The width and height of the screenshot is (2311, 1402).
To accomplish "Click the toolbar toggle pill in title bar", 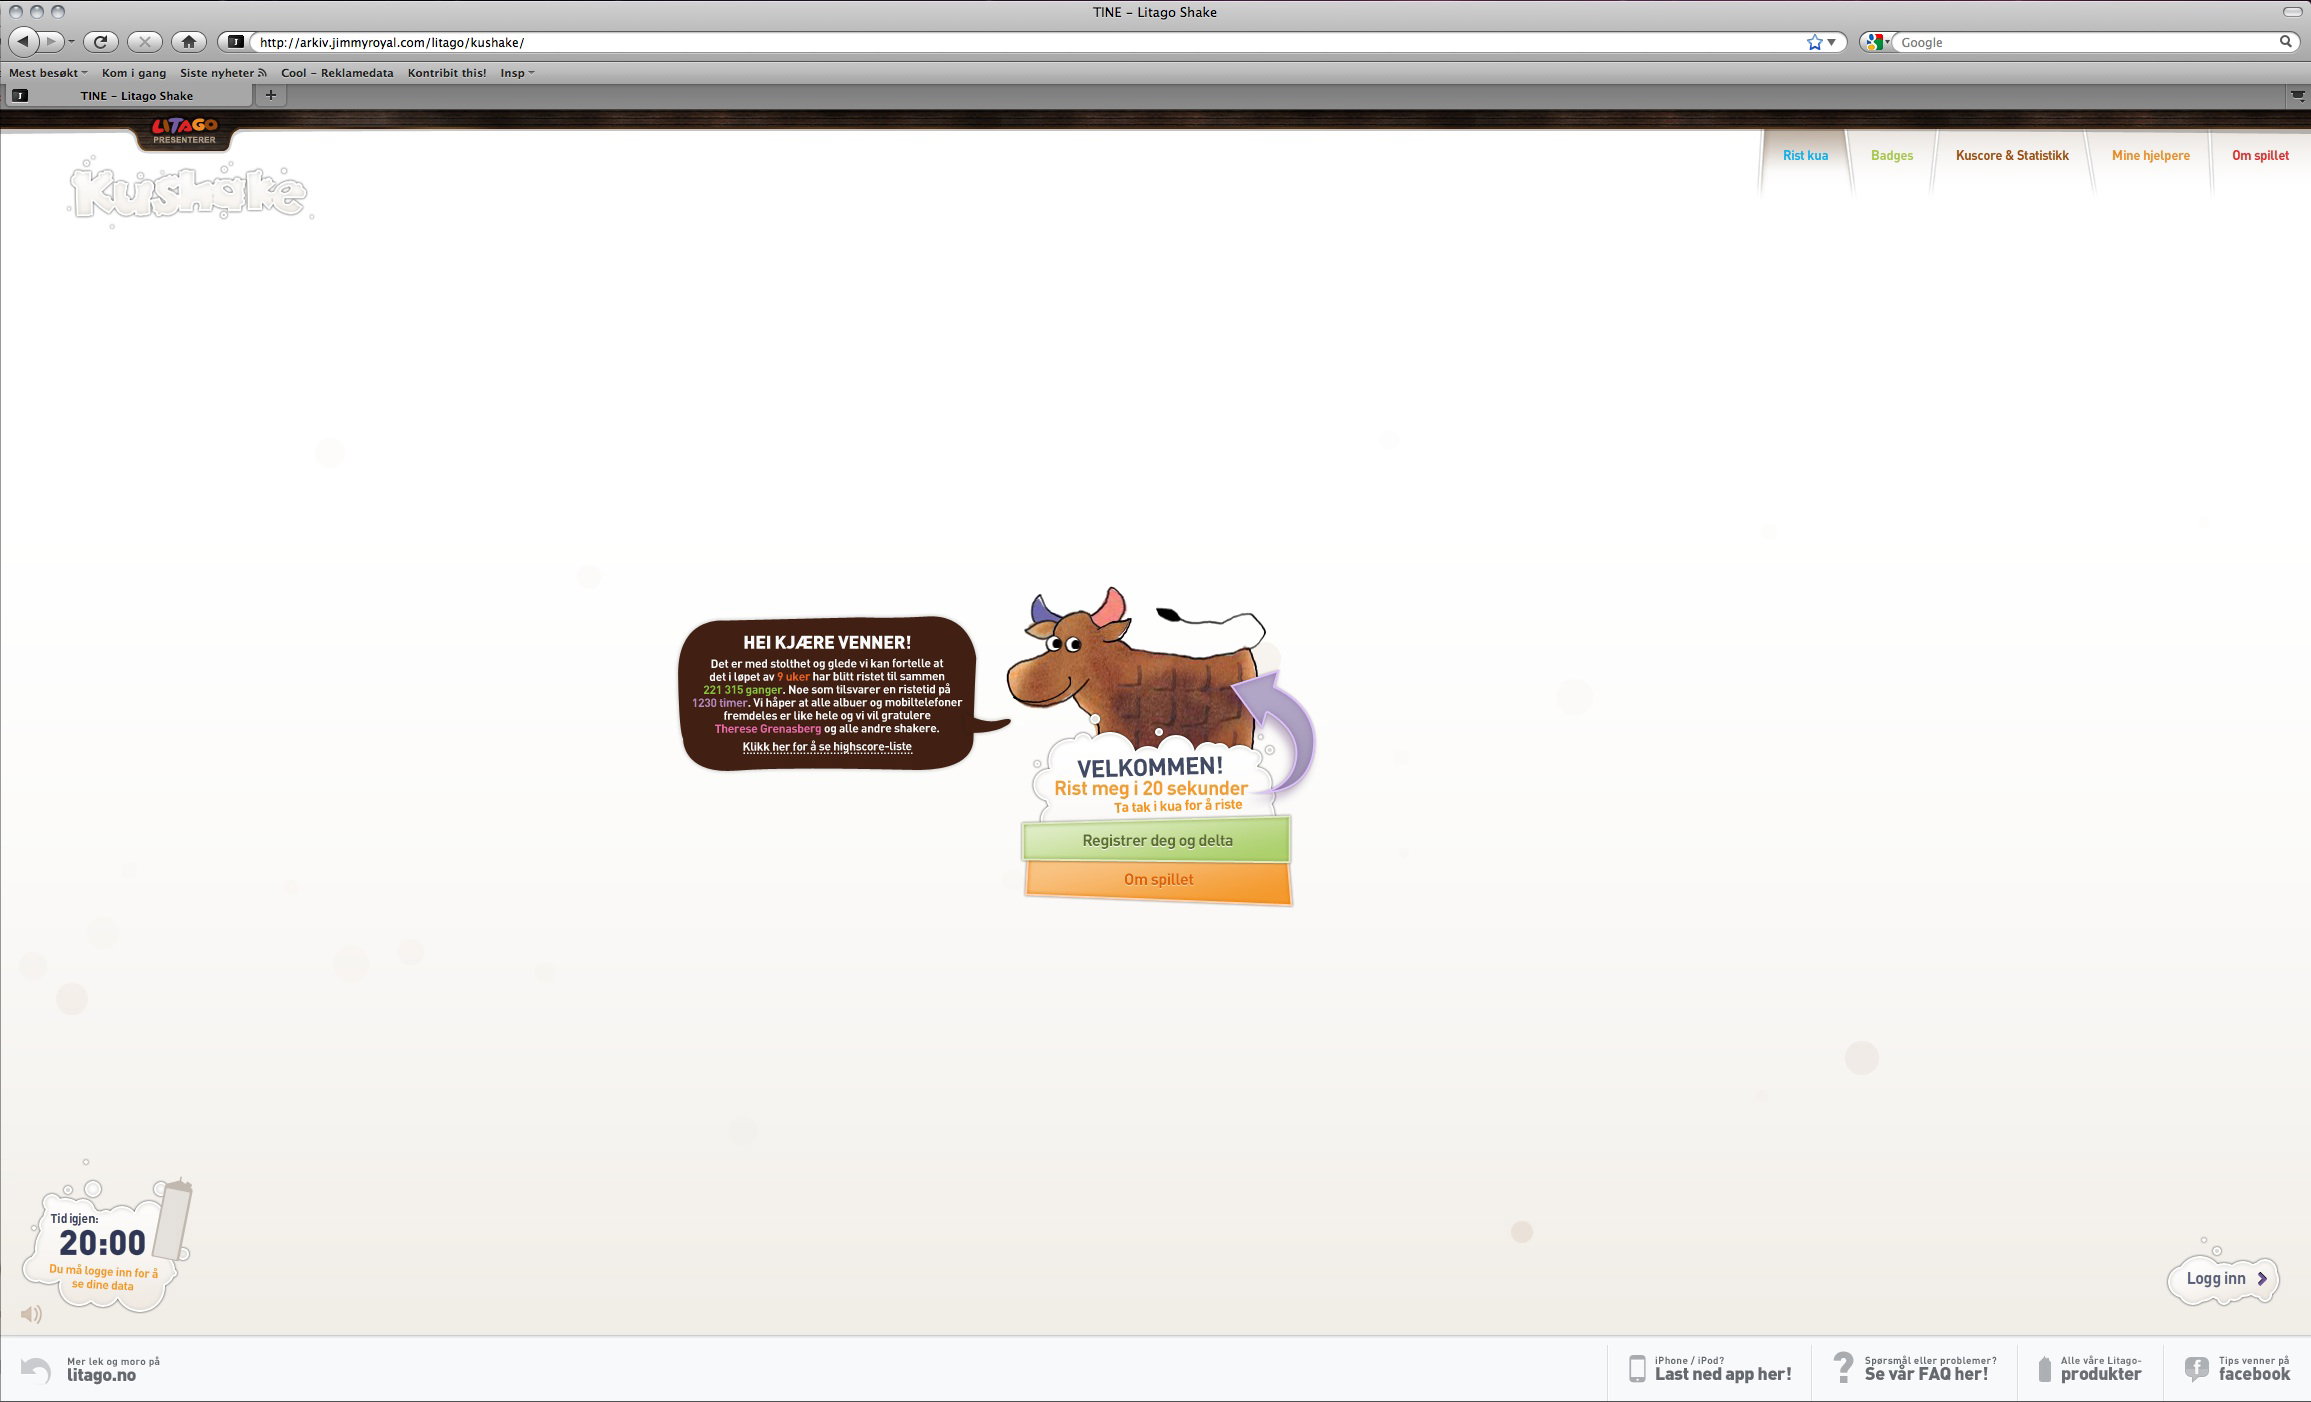I will (2292, 12).
